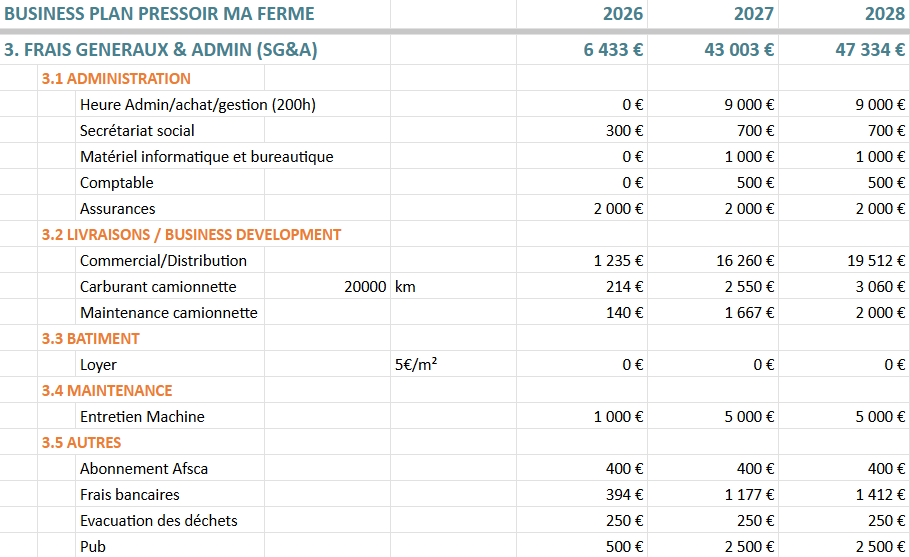Select the 3.1 Administration section label
Viewport: 910px width, 557px height.
point(116,79)
